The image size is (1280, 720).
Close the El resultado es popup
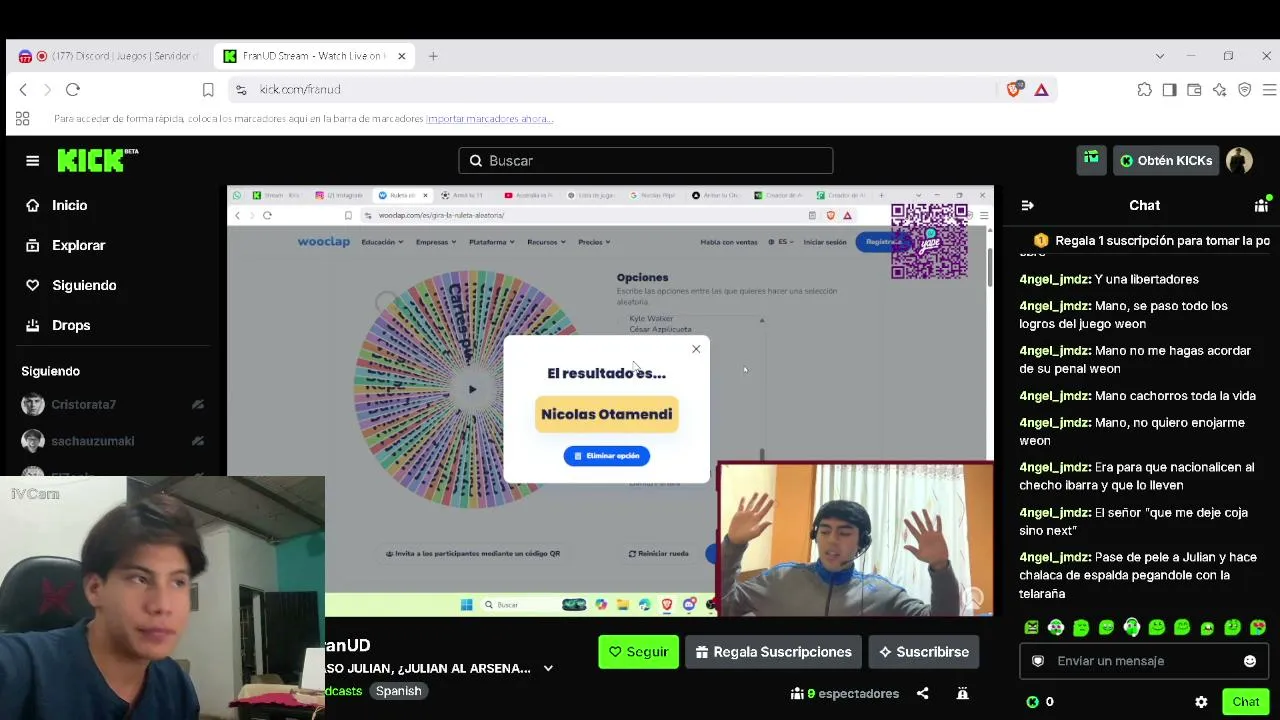click(x=696, y=349)
